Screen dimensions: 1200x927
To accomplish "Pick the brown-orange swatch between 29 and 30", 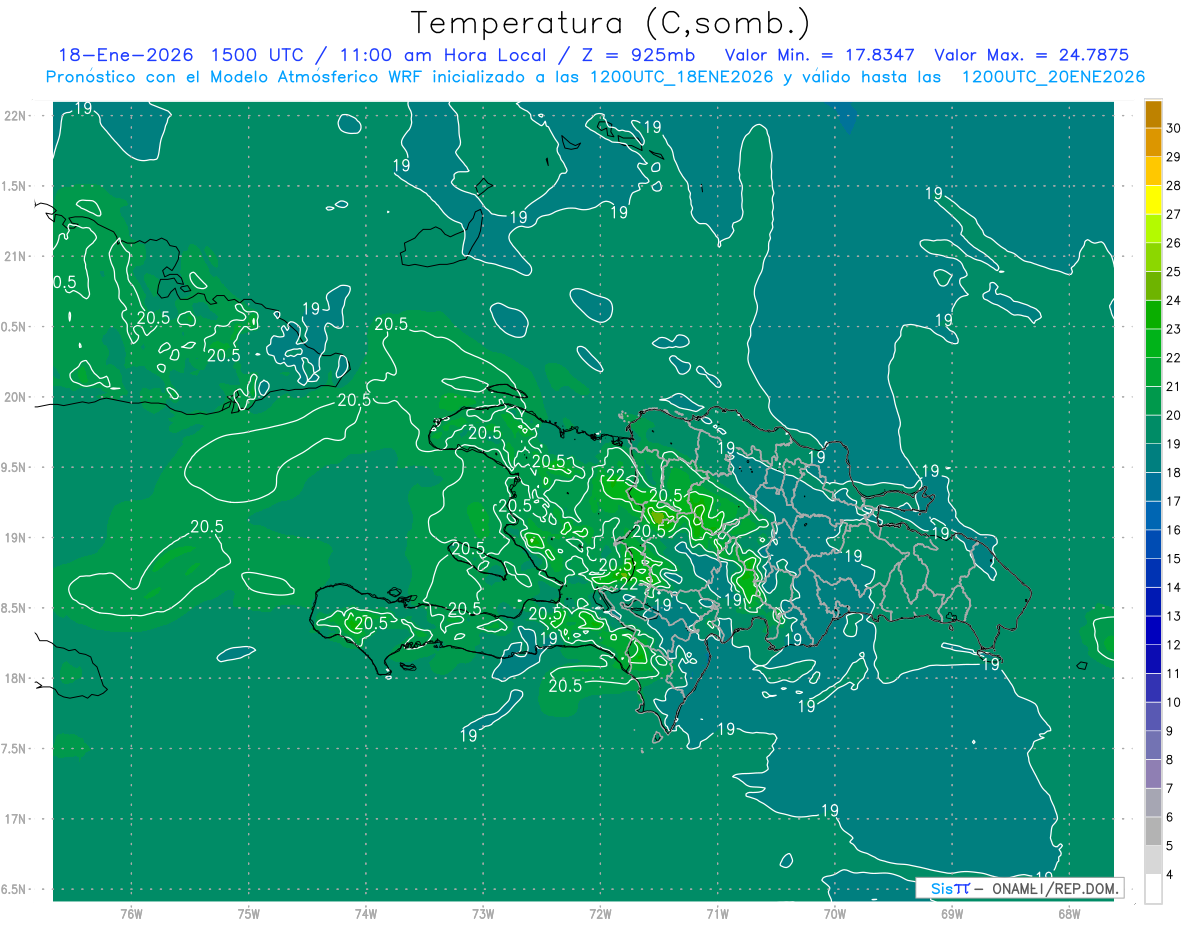I will pos(1154,142).
